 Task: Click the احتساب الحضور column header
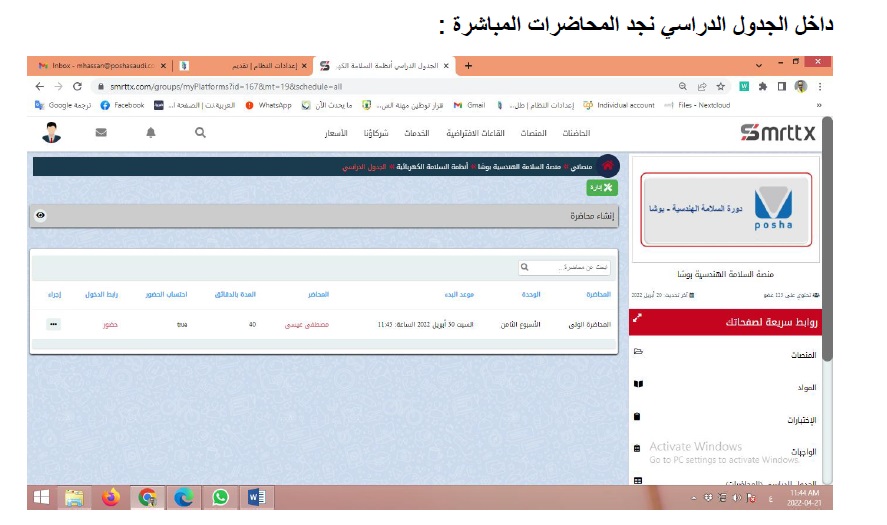pyautogui.click(x=166, y=294)
